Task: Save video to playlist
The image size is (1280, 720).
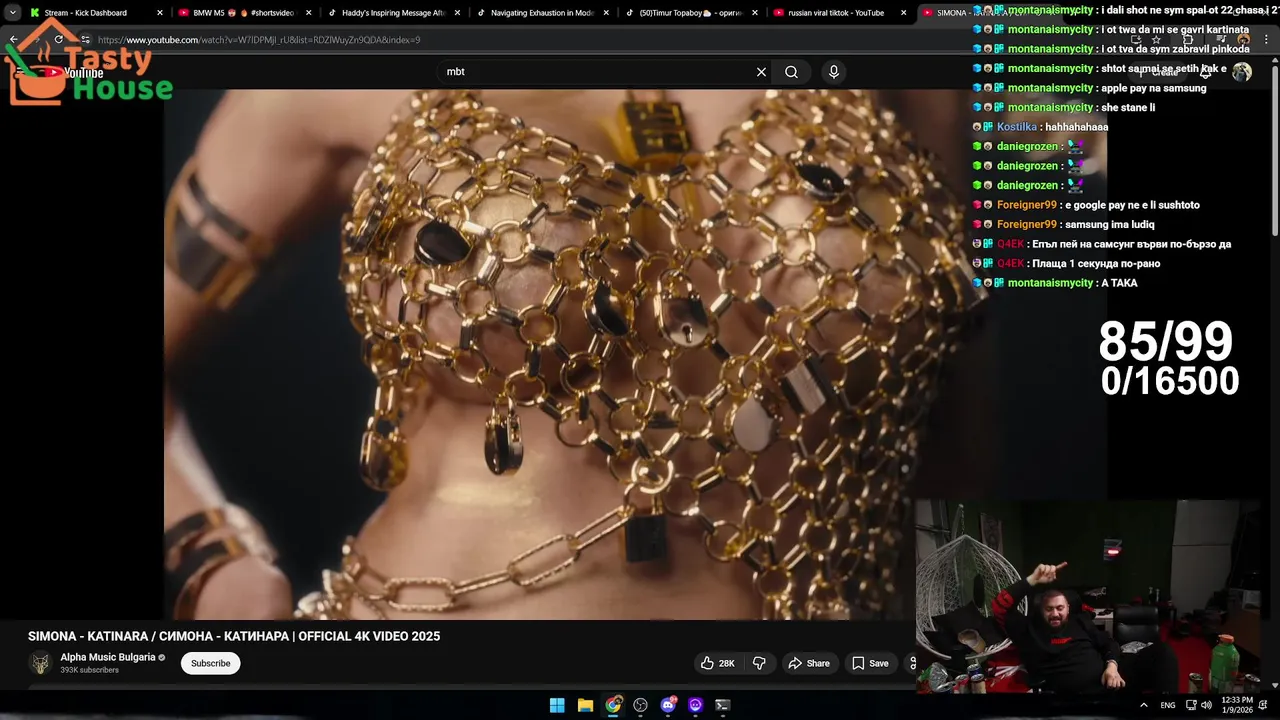Action: (870, 663)
